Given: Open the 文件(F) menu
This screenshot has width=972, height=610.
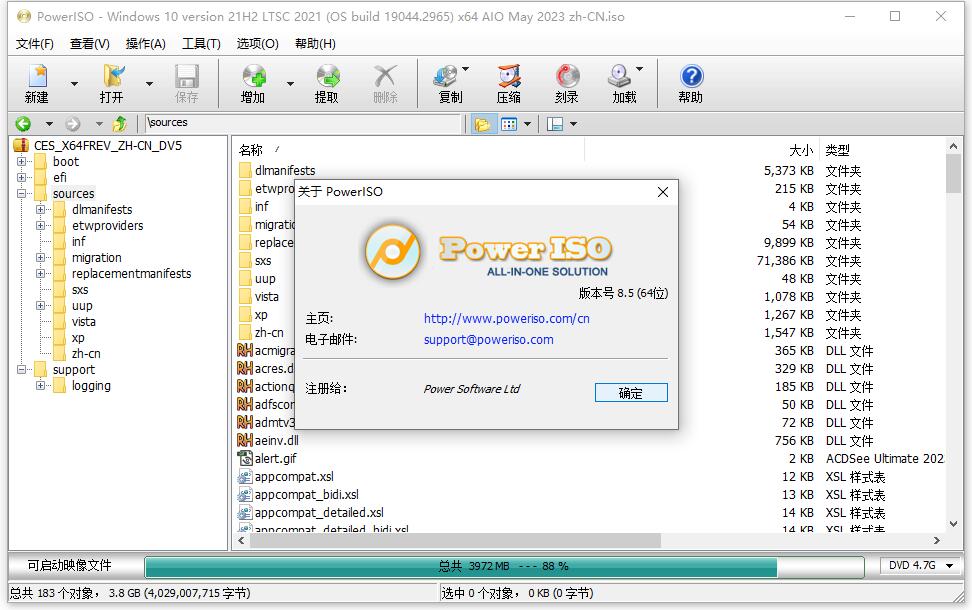Looking at the screenshot, I should 35,43.
